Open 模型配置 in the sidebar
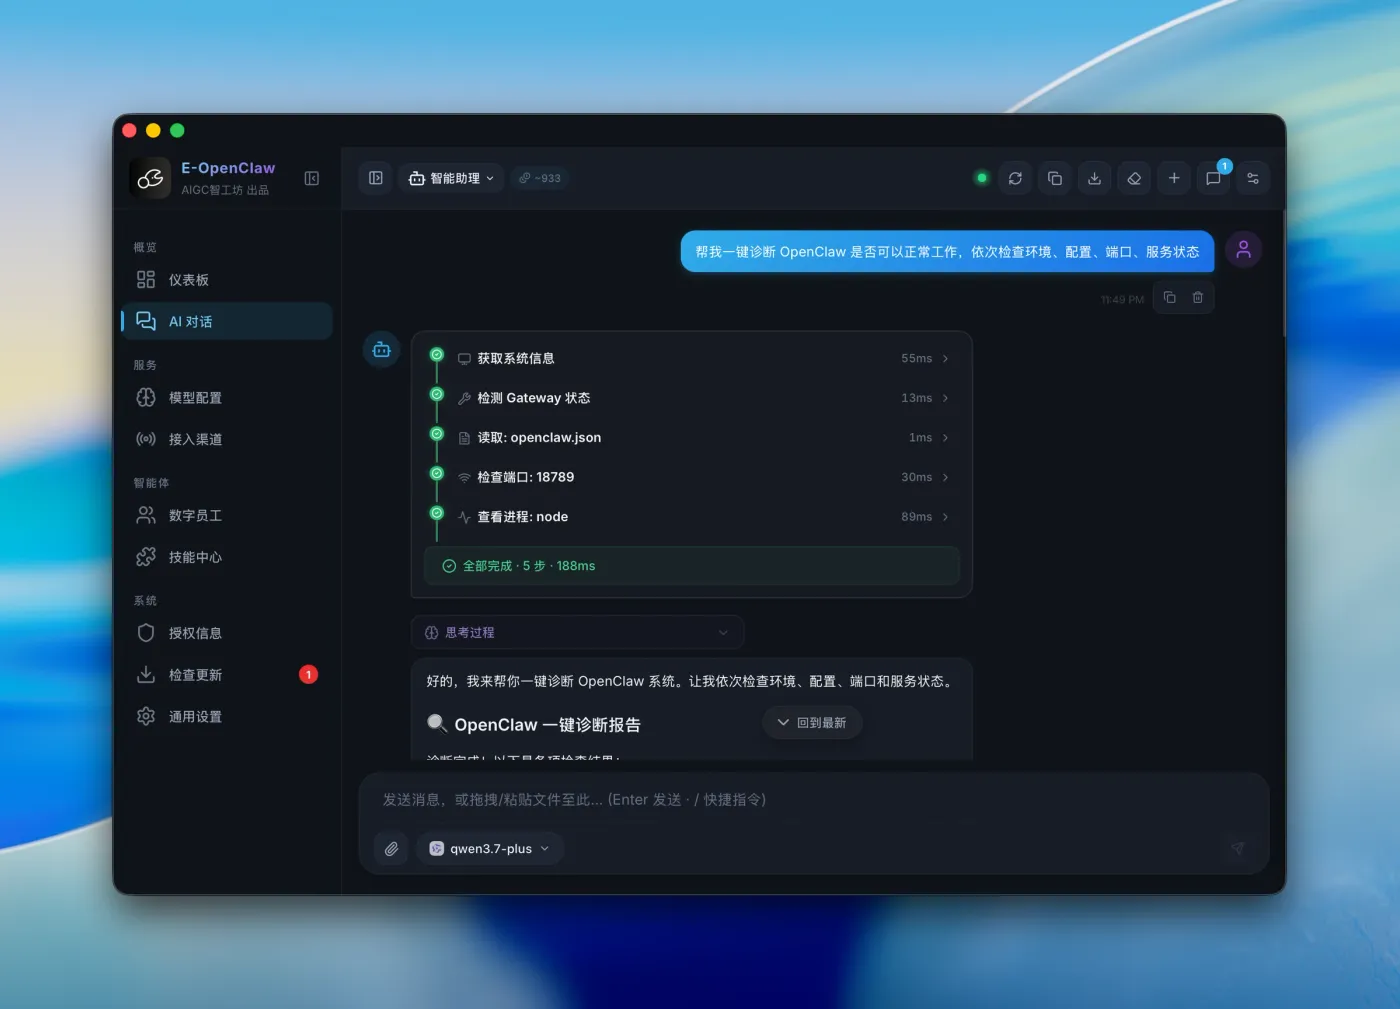The height and width of the screenshot is (1009, 1400). 227,397
